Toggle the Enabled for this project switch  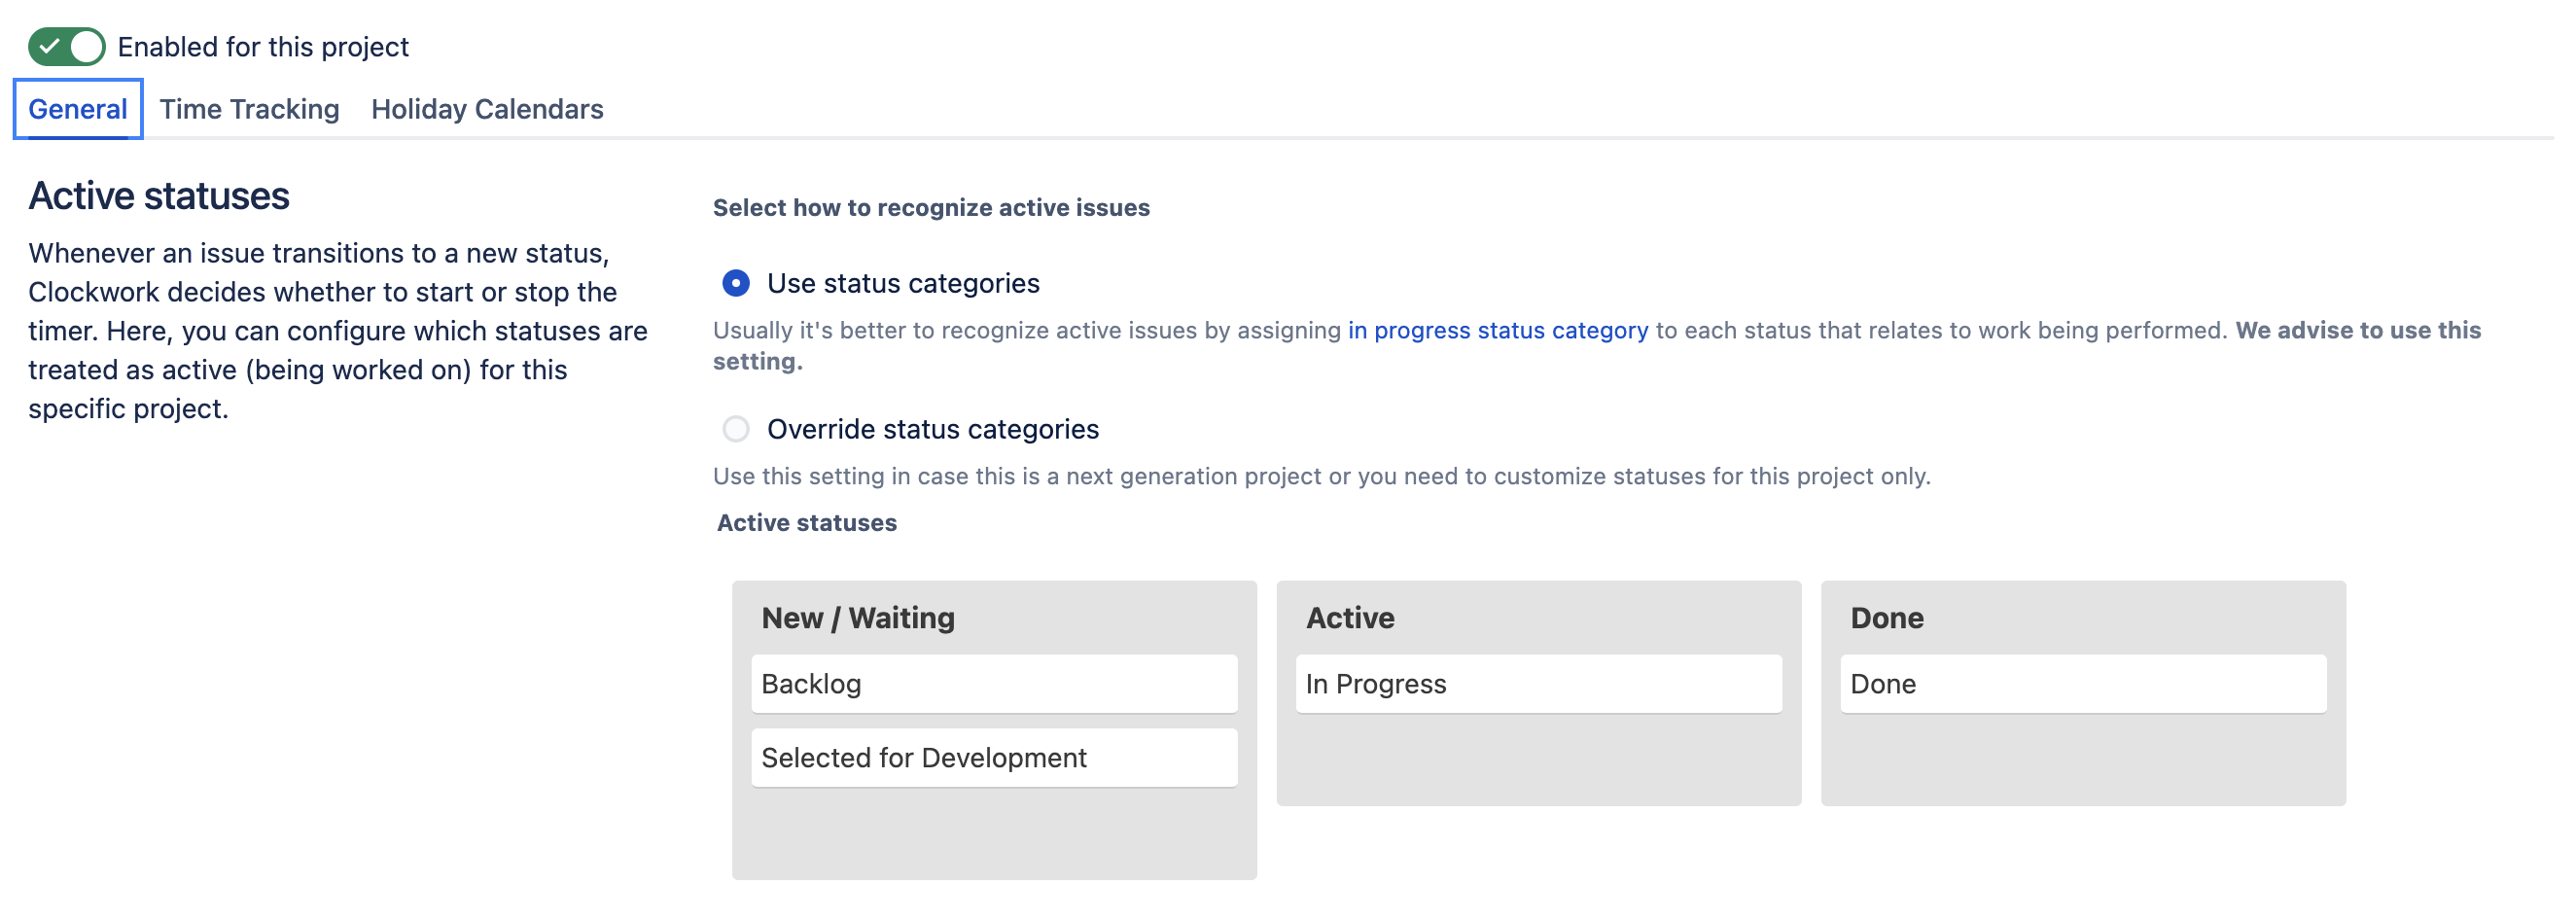tap(66, 47)
